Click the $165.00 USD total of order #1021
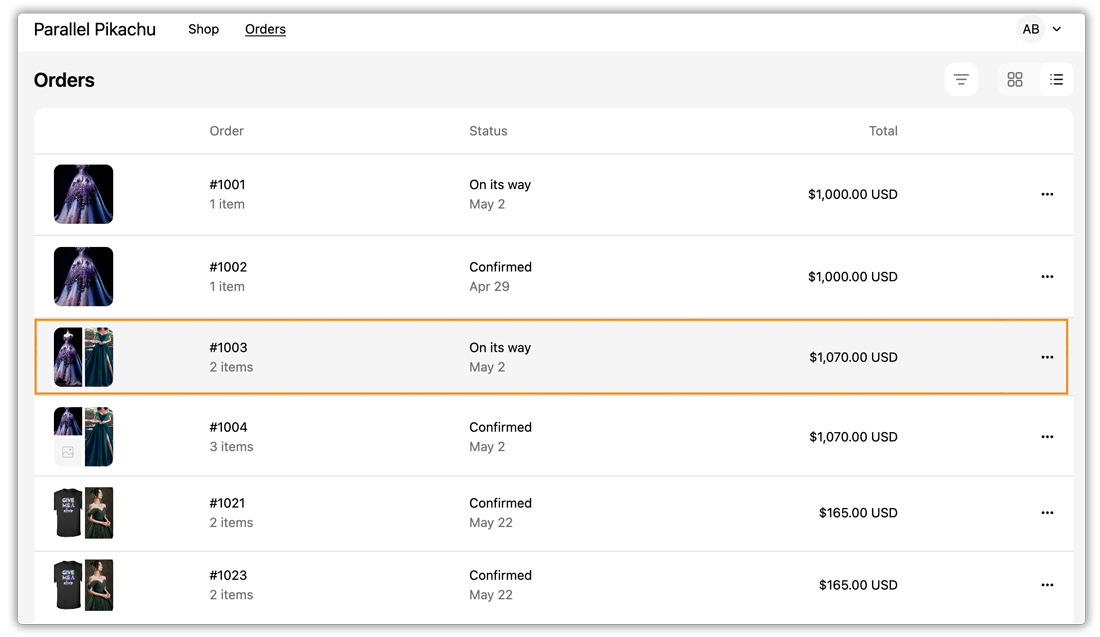The height and width of the screenshot is (637, 1100). tap(858, 513)
